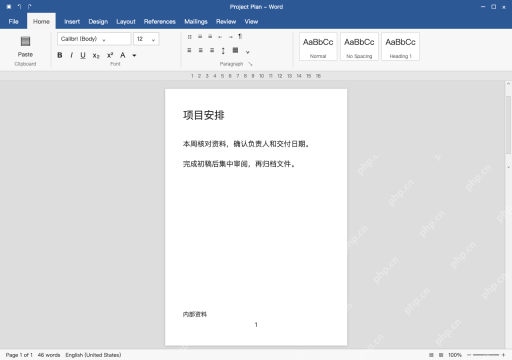The image size is (512, 360).
Task: Click the horizontal ruler
Action: coord(256,76)
